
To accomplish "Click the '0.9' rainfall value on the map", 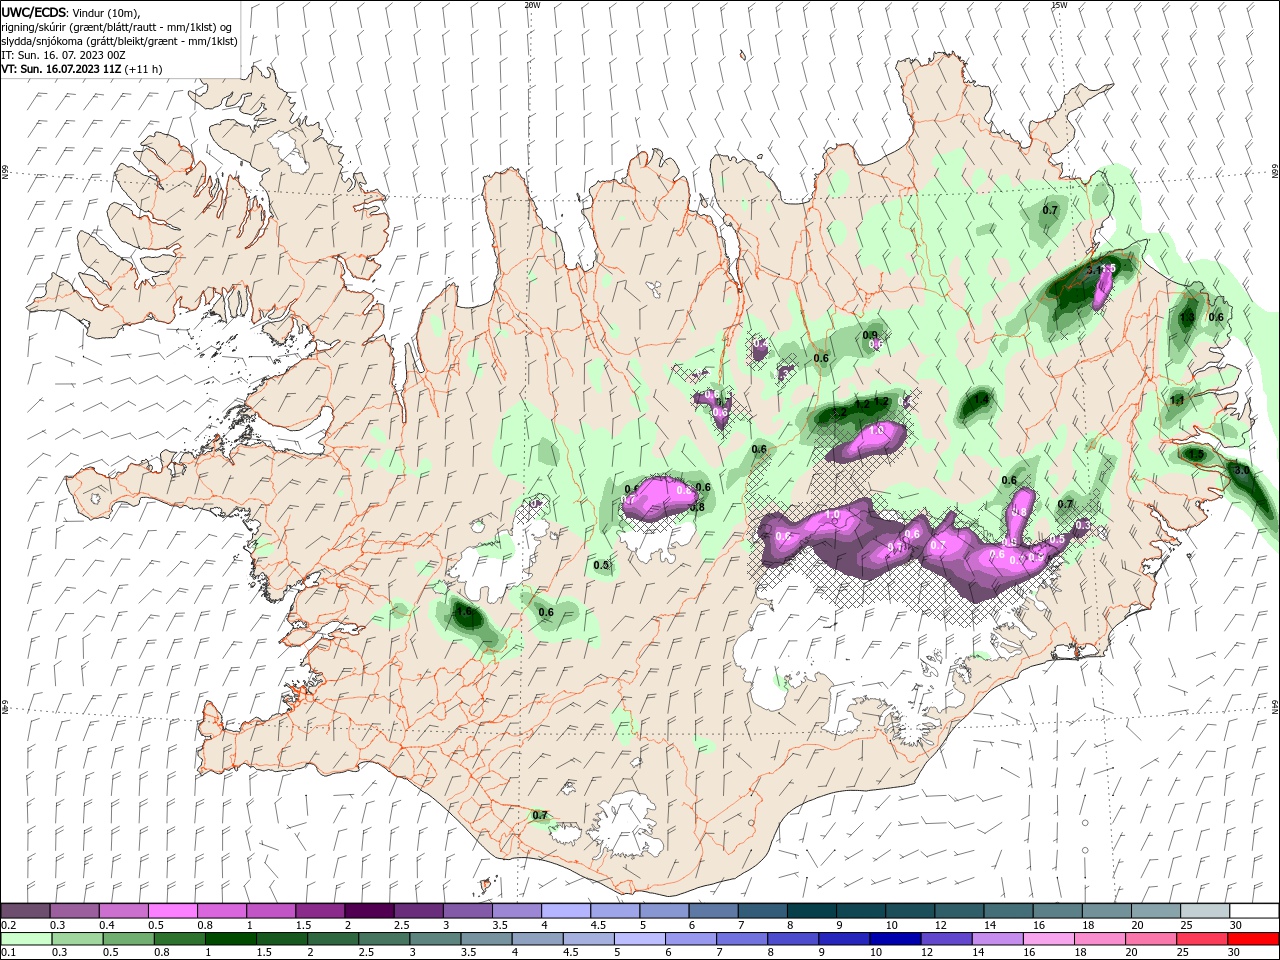I will click(870, 335).
